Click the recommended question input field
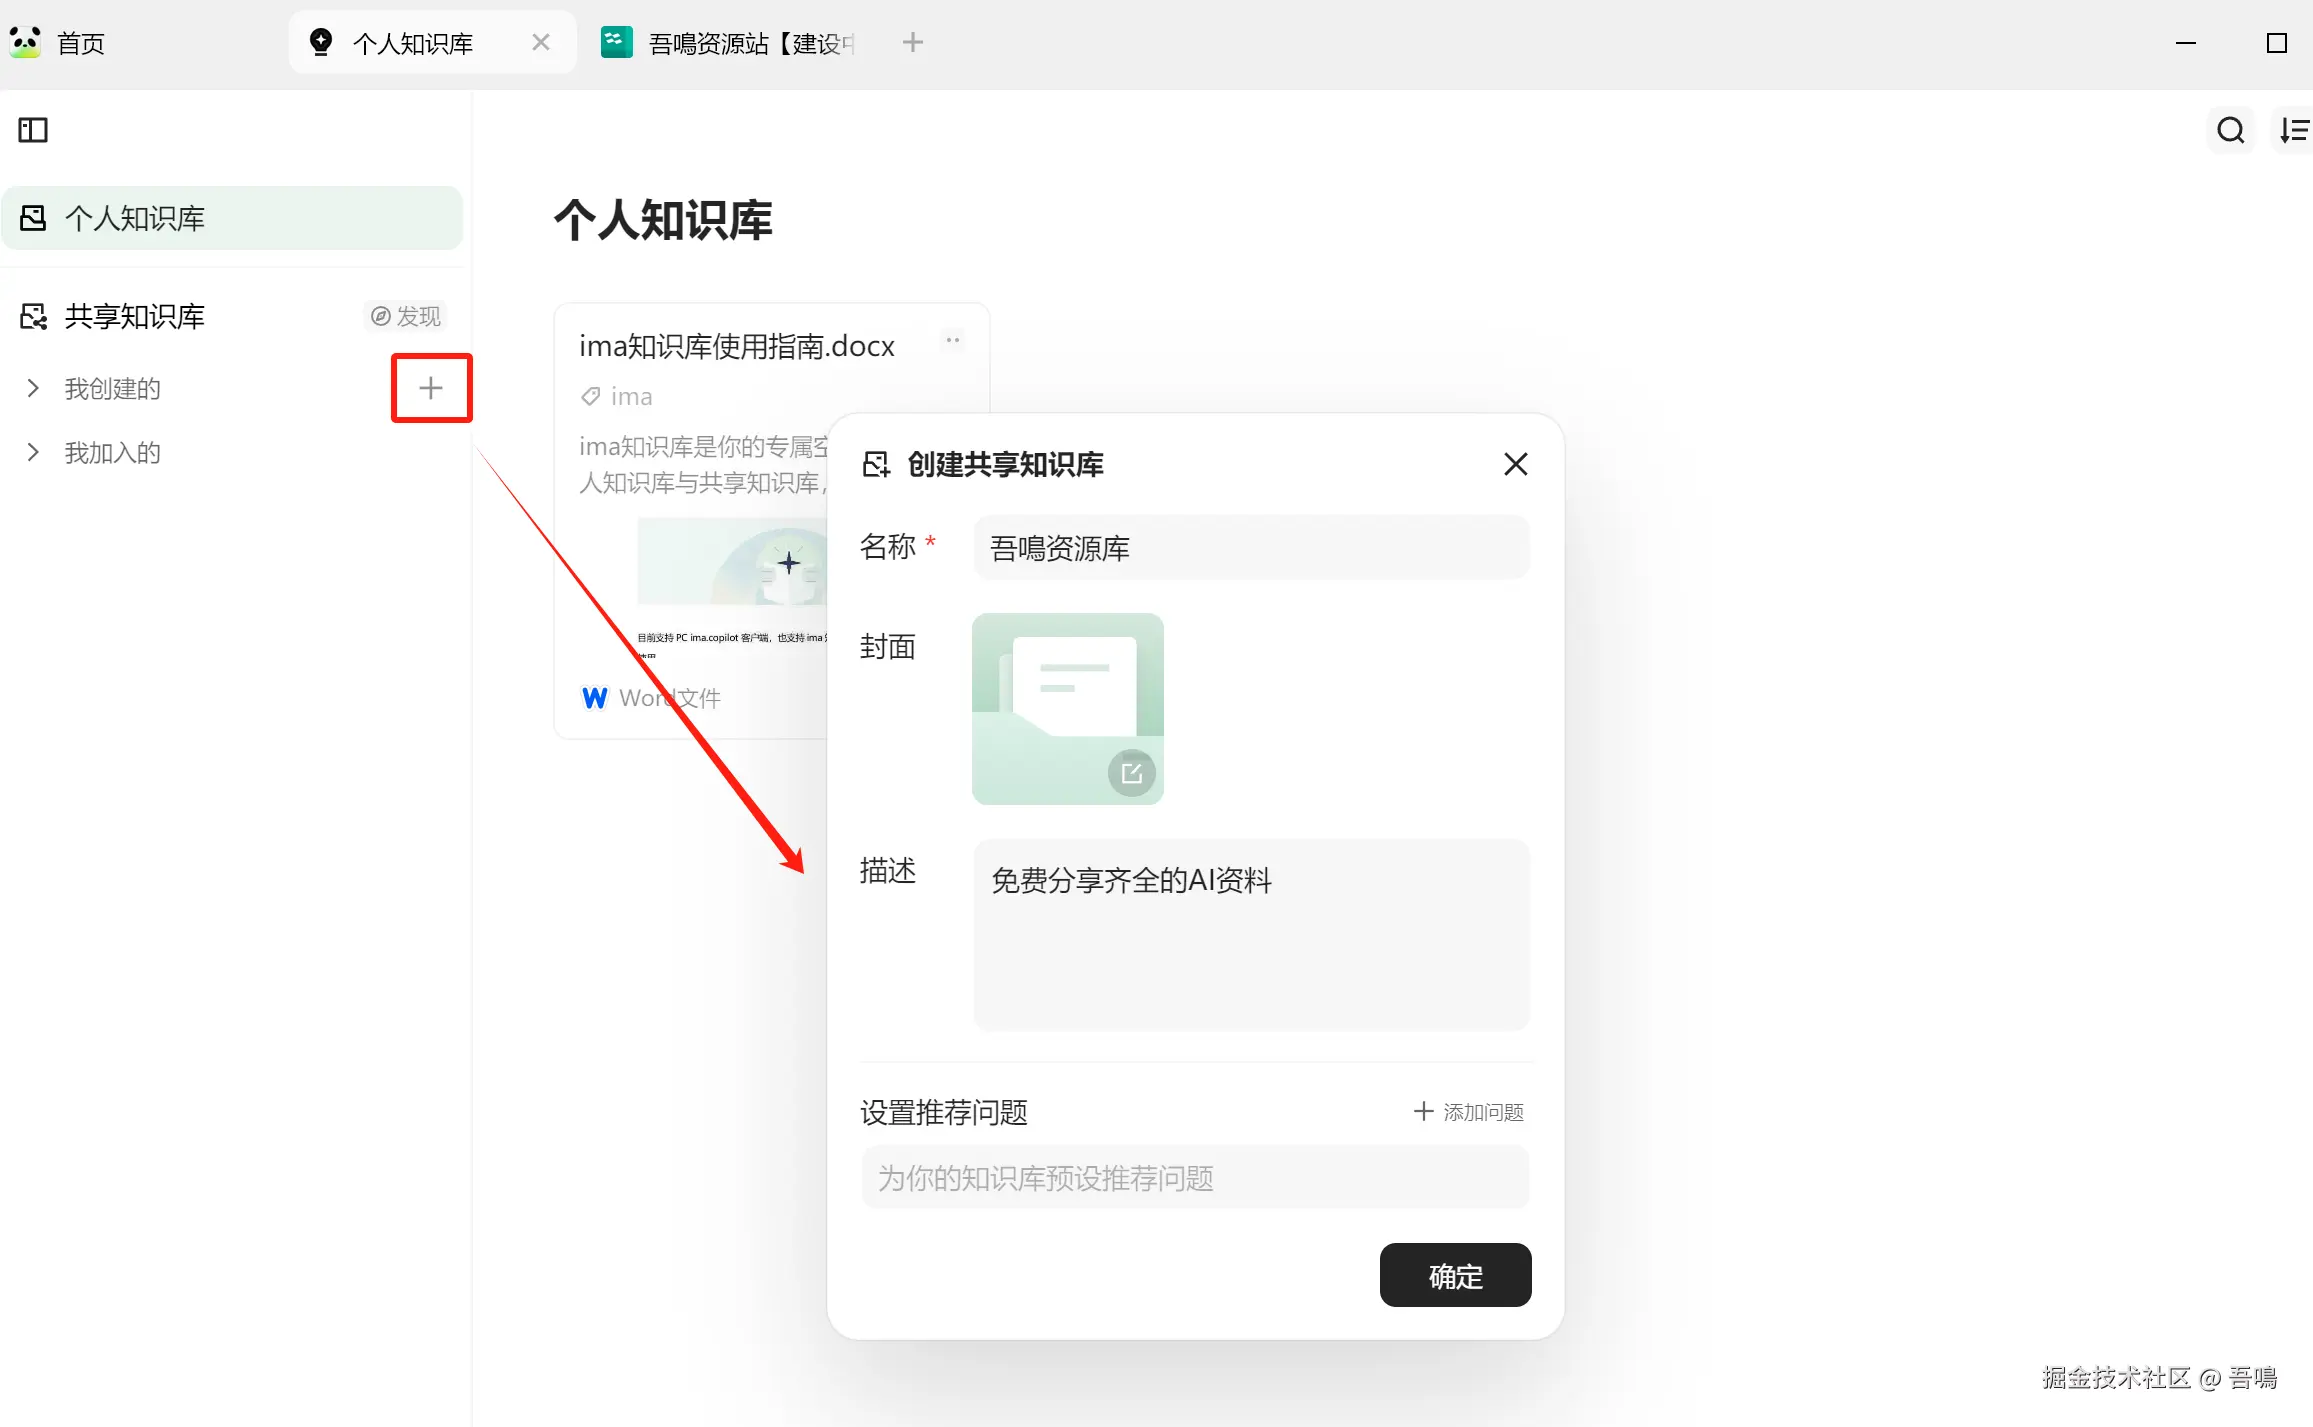2313x1427 pixels. 1195,1178
